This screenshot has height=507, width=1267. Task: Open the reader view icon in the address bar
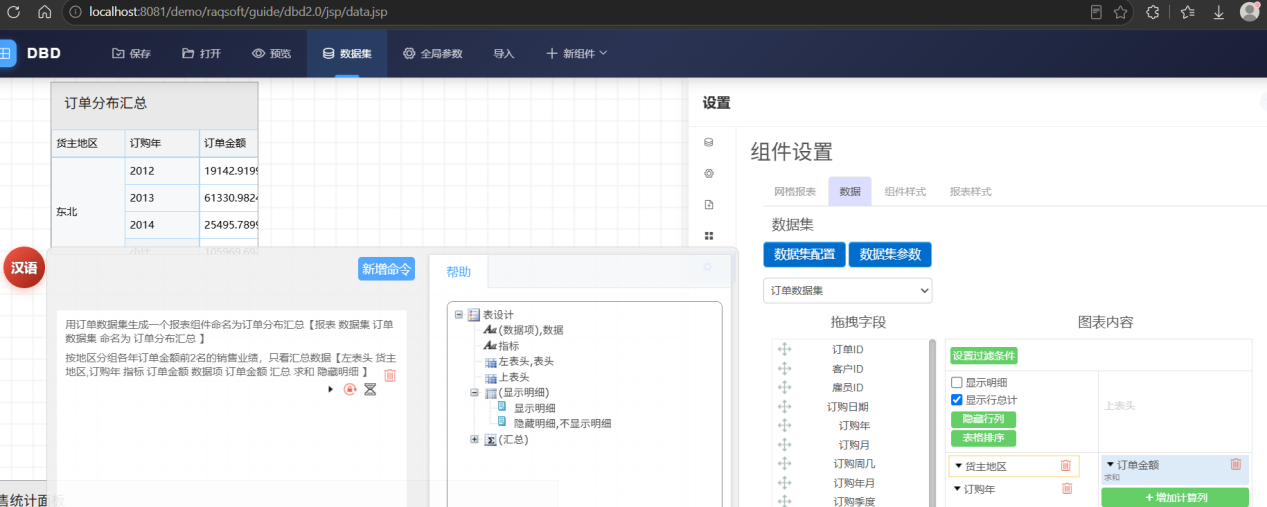tap(1096, 12)
